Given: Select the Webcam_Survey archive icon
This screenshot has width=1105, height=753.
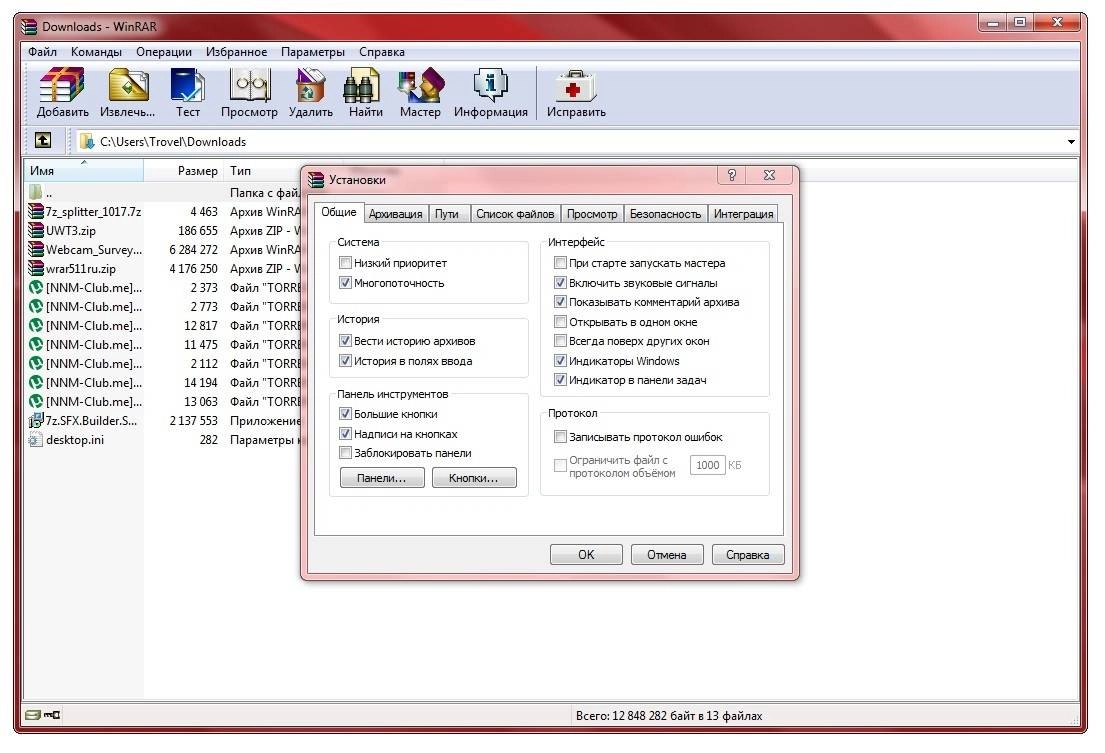Looking at the screenshot, I should 36,249.
